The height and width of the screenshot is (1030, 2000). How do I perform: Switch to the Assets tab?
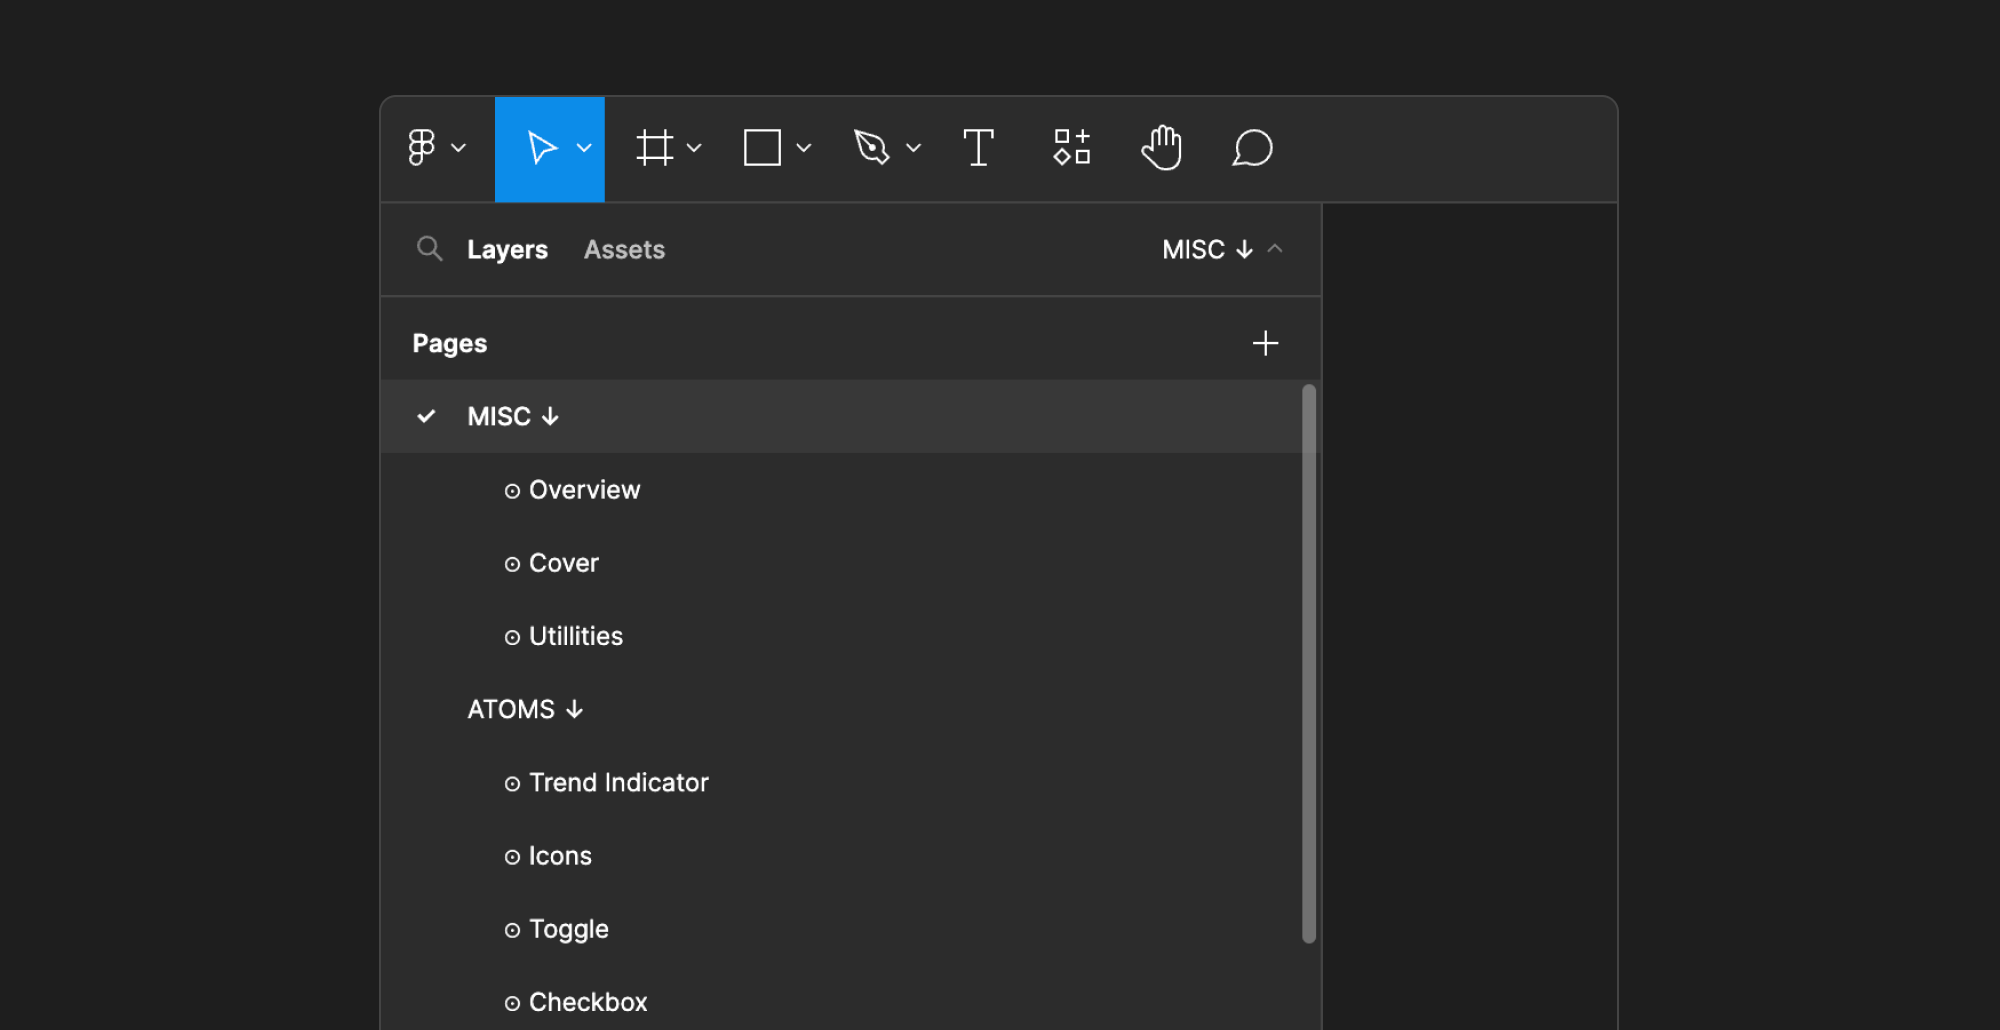(x=624, y=249)
